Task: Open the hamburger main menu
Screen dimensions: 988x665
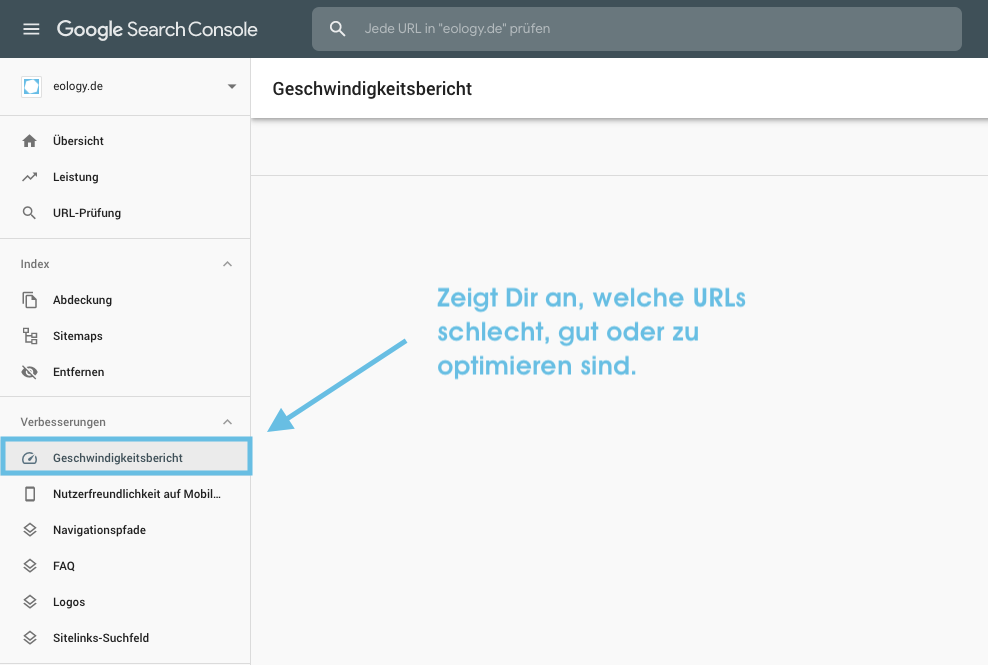Action: (31, 29)
